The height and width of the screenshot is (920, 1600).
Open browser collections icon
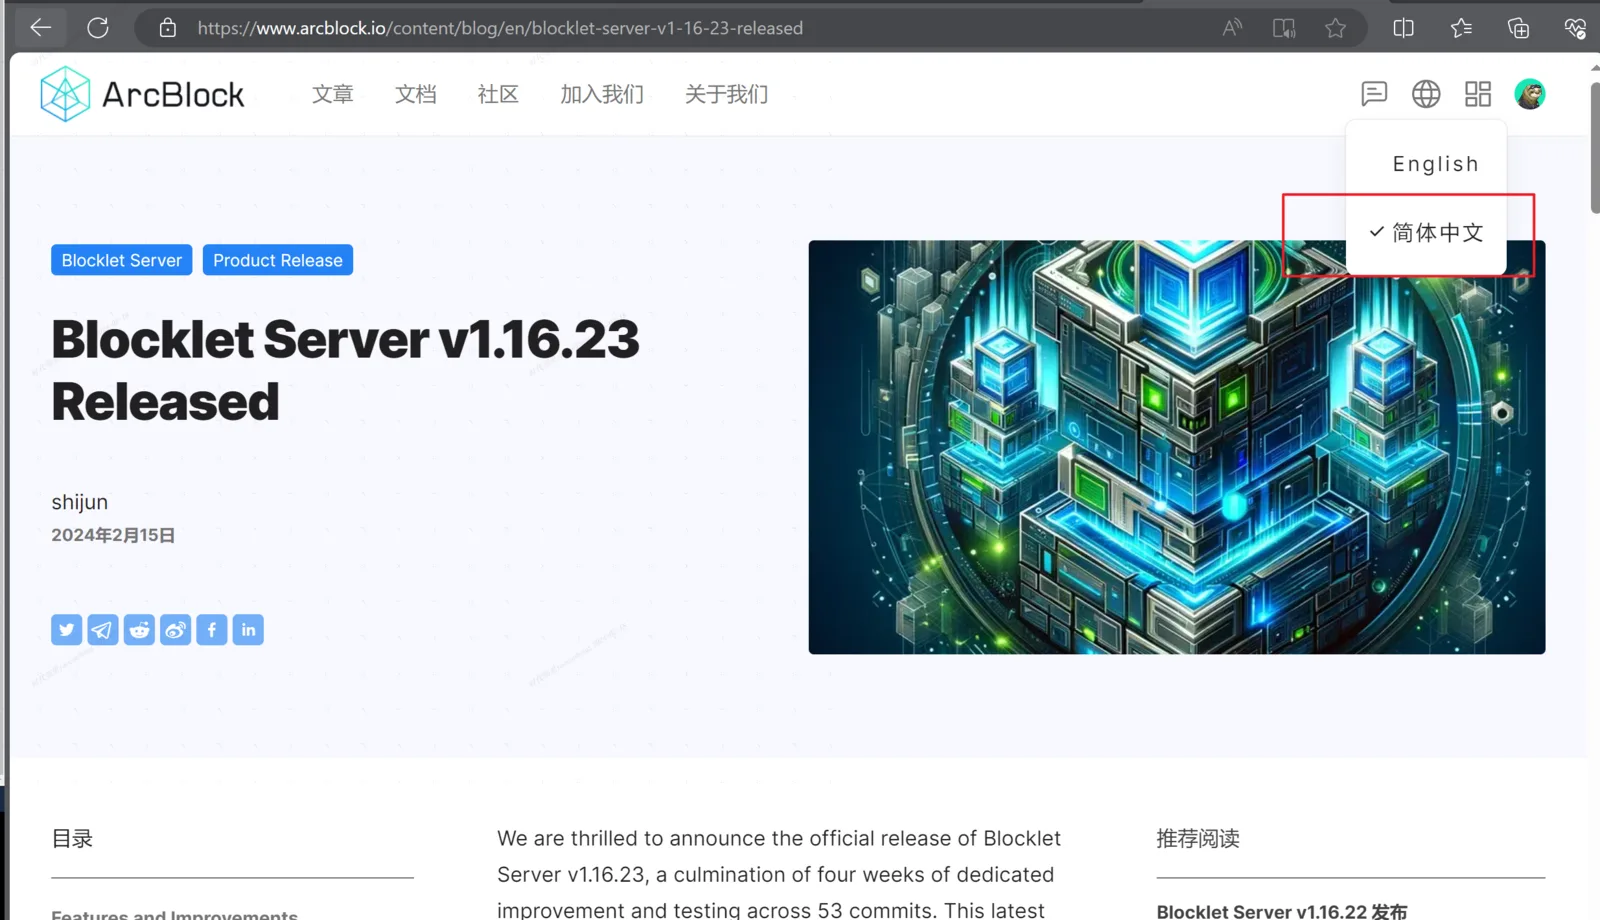1518,28
